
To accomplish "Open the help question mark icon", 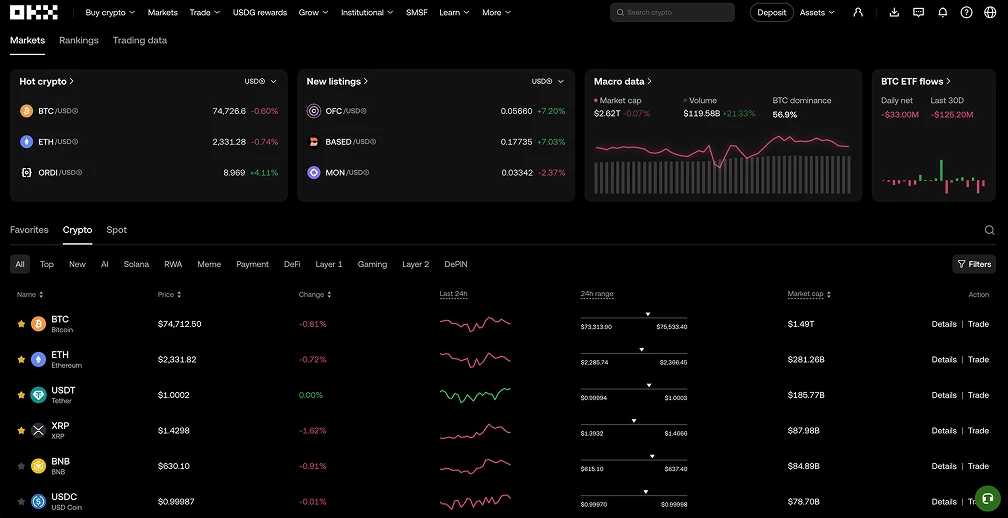I will (x=966, y=12).
